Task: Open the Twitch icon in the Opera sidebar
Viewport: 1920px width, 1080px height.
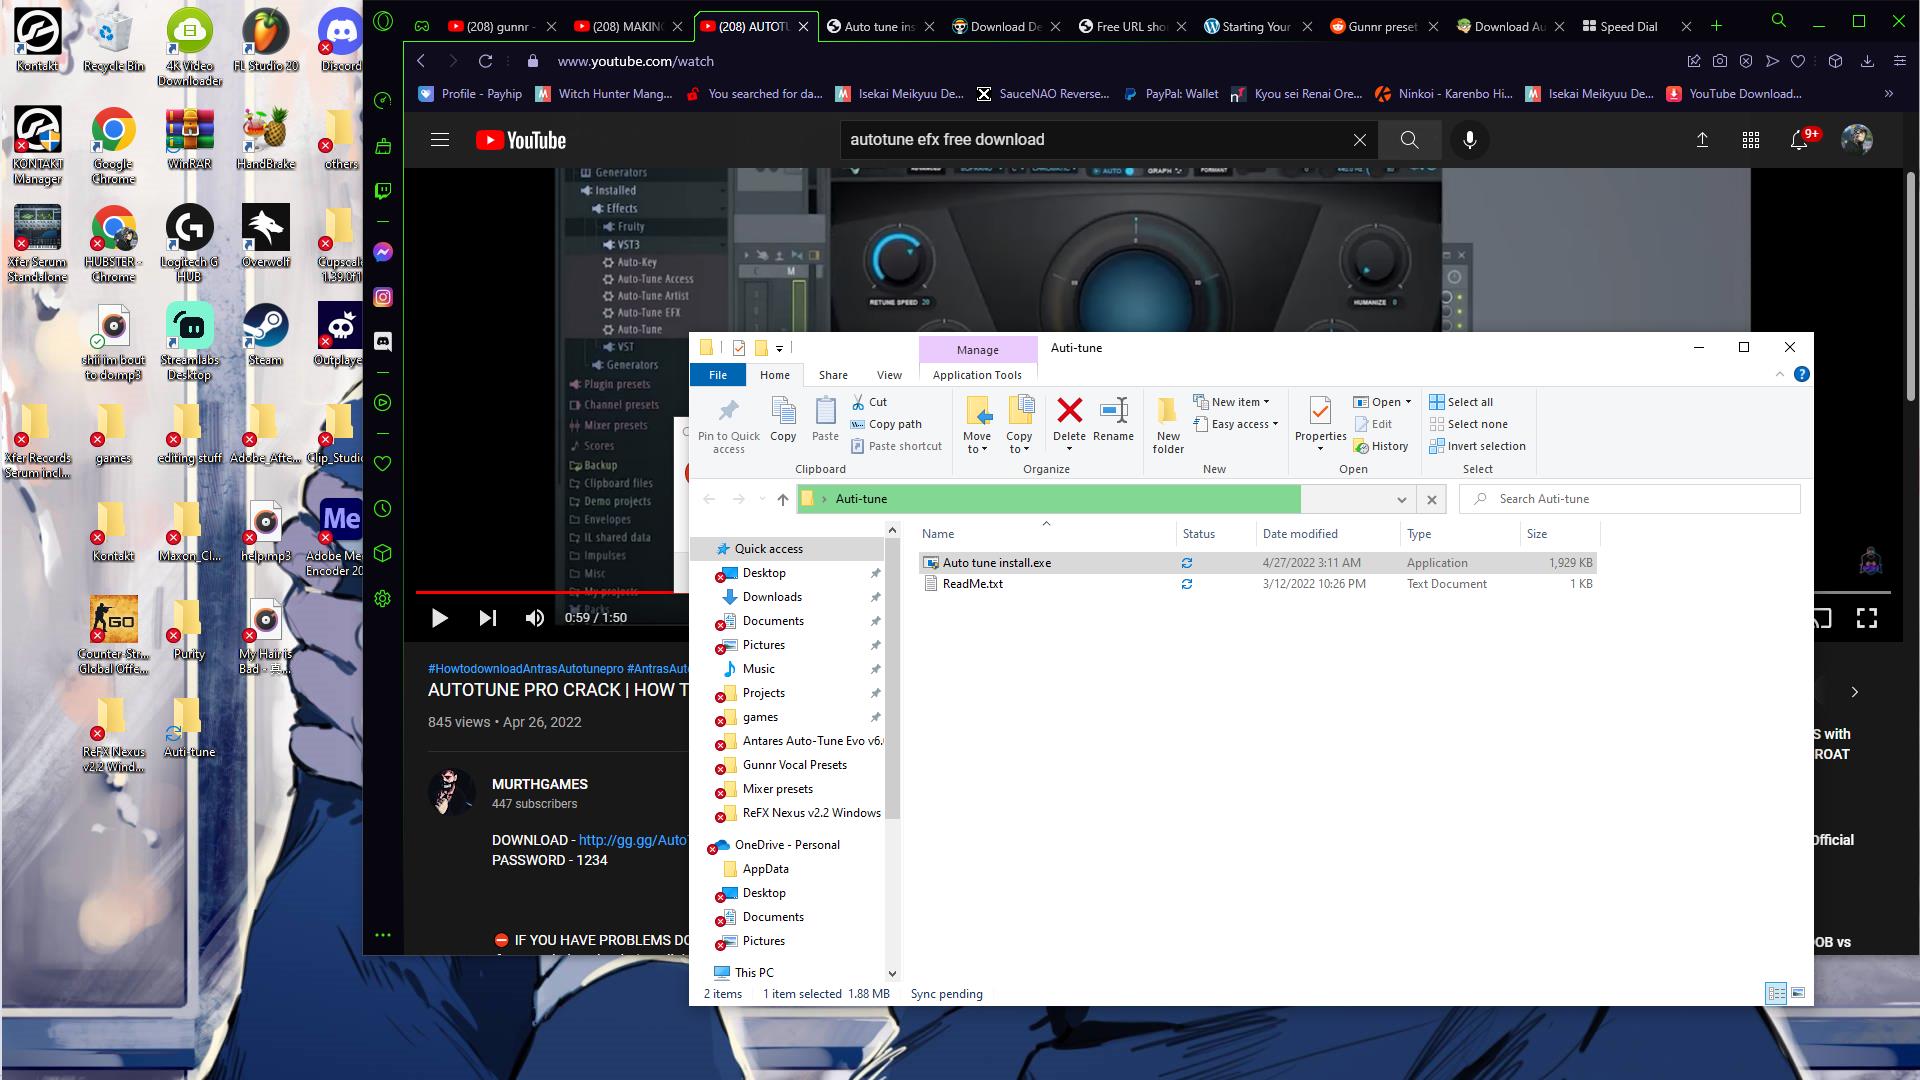Action: coord(383,191)
